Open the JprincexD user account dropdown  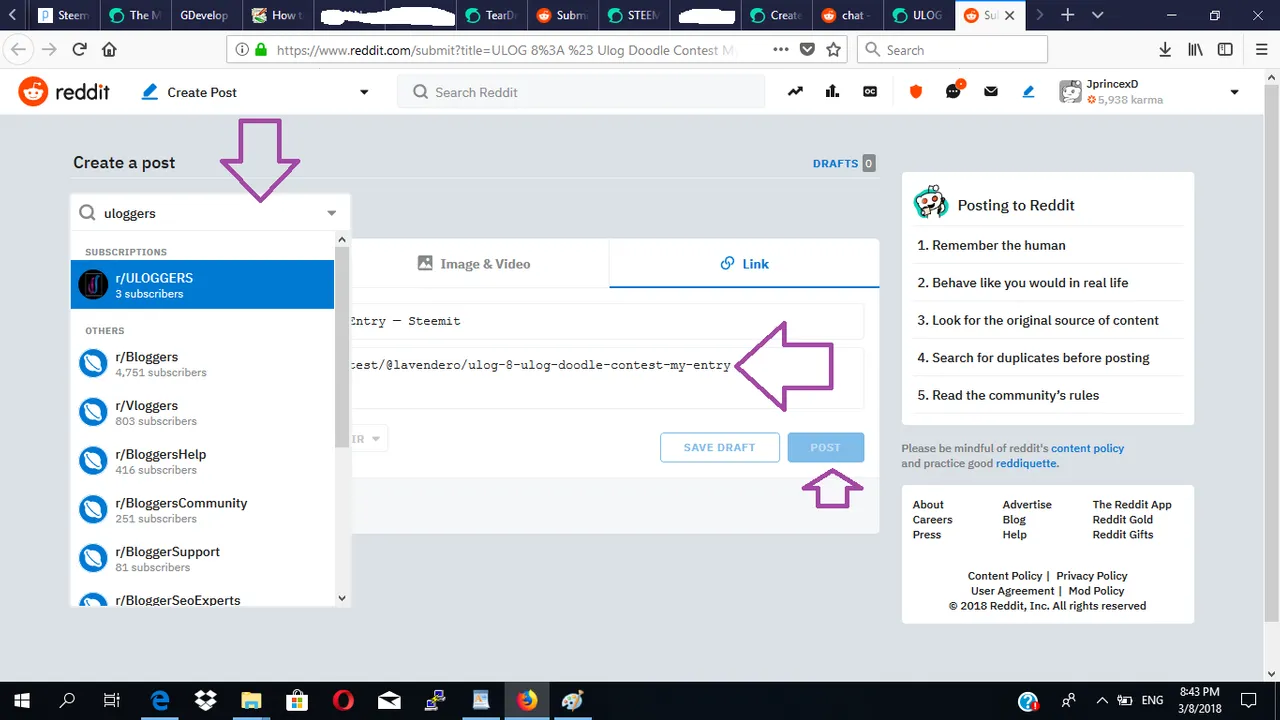click(x=1234, y=92)
